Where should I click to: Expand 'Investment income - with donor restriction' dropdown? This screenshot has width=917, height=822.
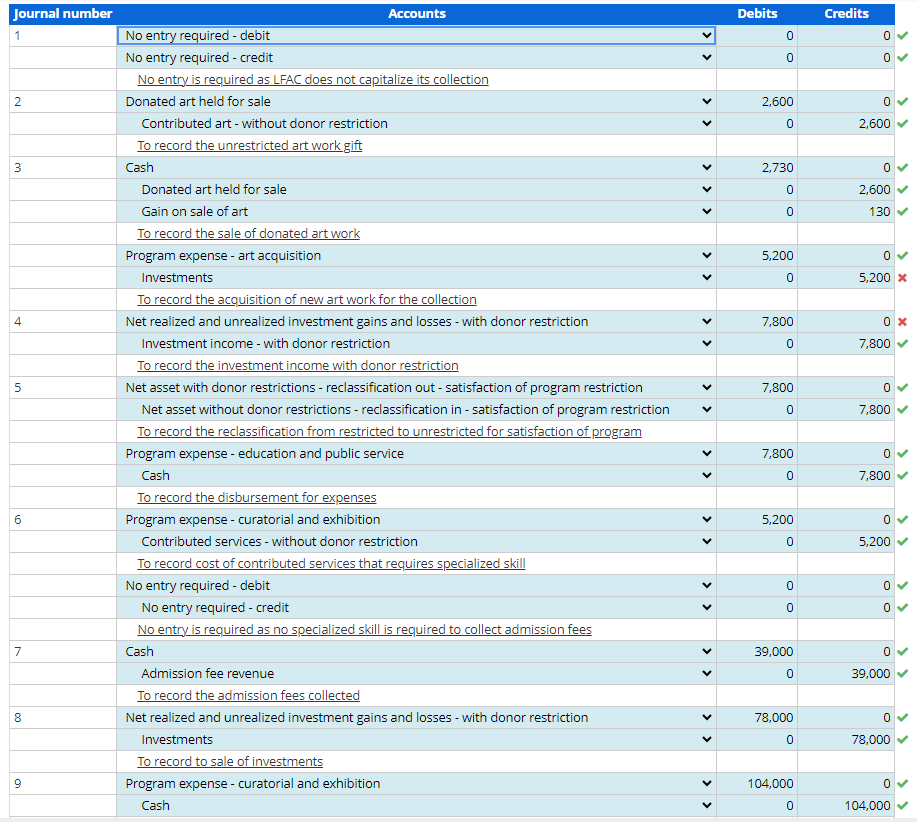coord(416,344)
